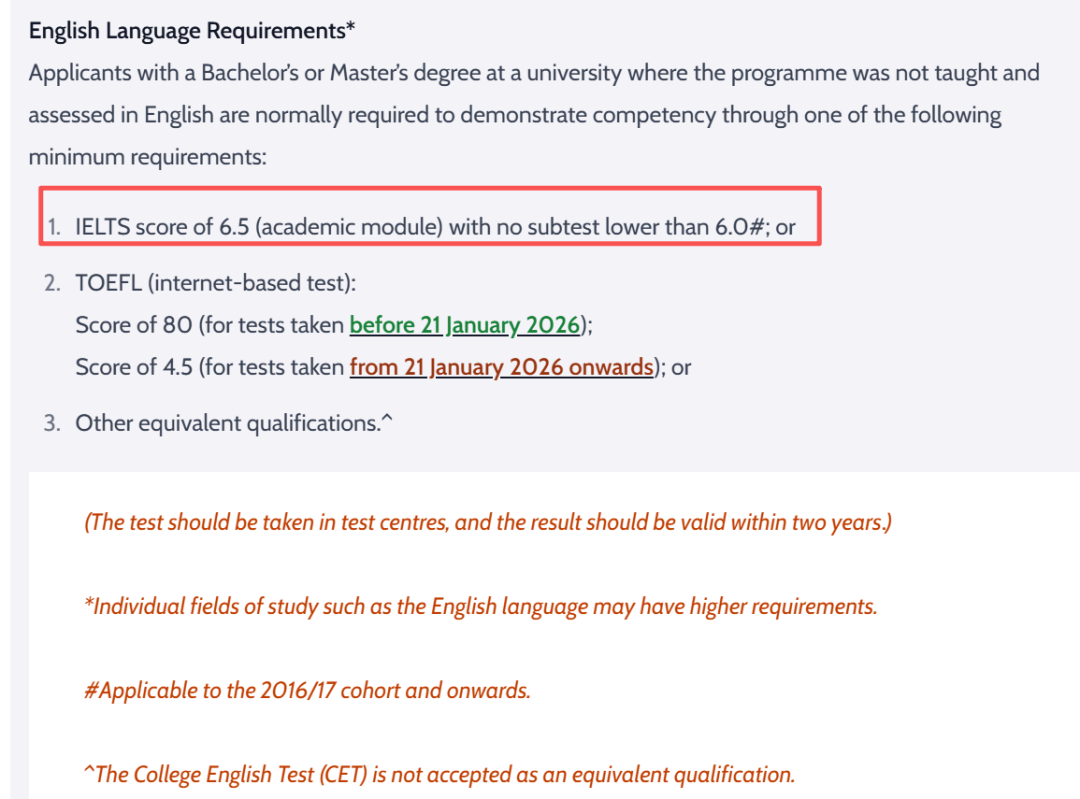Select the 'Other equivalent qualifications.^' list item
Image resolution: width=1080 pixels, height=799 pixels.
coord(234,423)
